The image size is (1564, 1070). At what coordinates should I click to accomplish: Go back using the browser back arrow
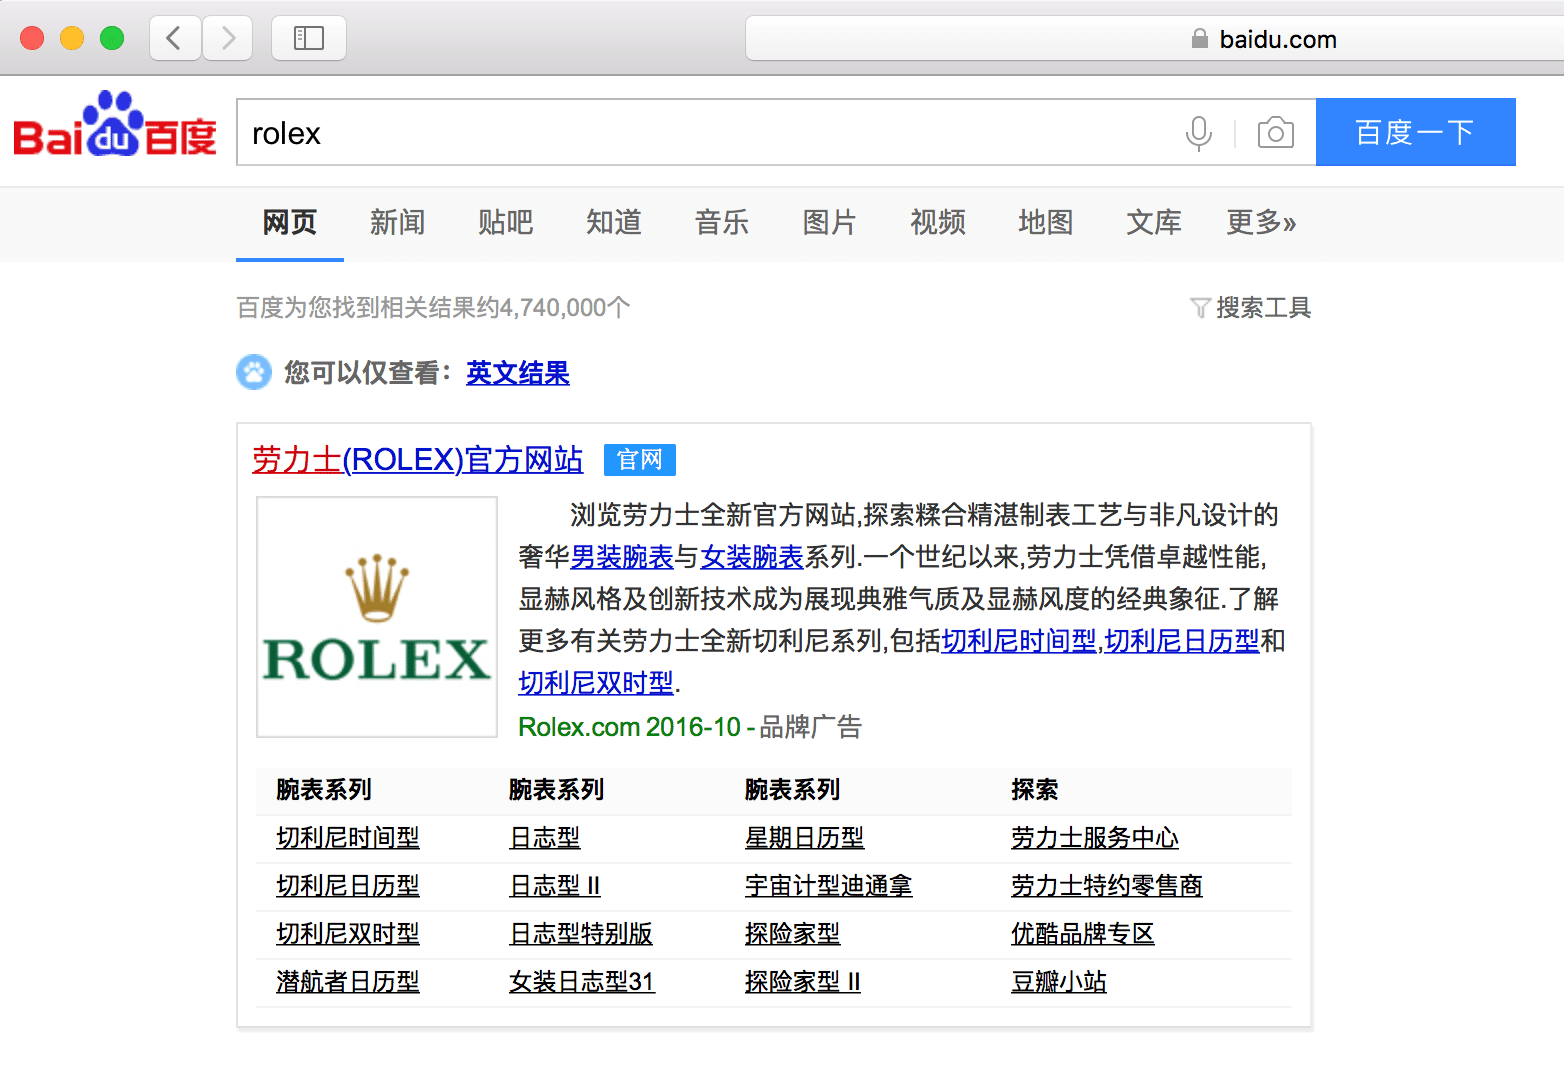tap(174, 39)
